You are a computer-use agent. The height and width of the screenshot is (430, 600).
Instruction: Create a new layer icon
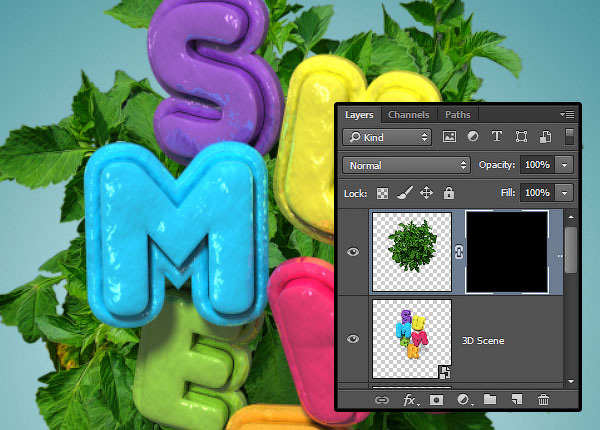point(517,400)
